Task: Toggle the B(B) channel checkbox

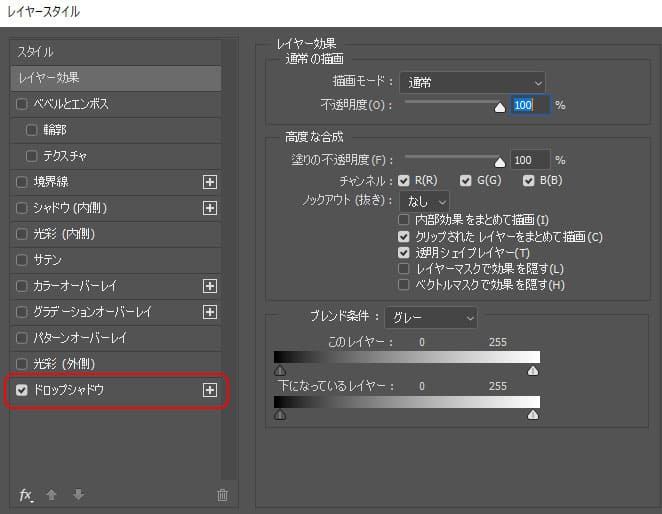Action: 529,181
